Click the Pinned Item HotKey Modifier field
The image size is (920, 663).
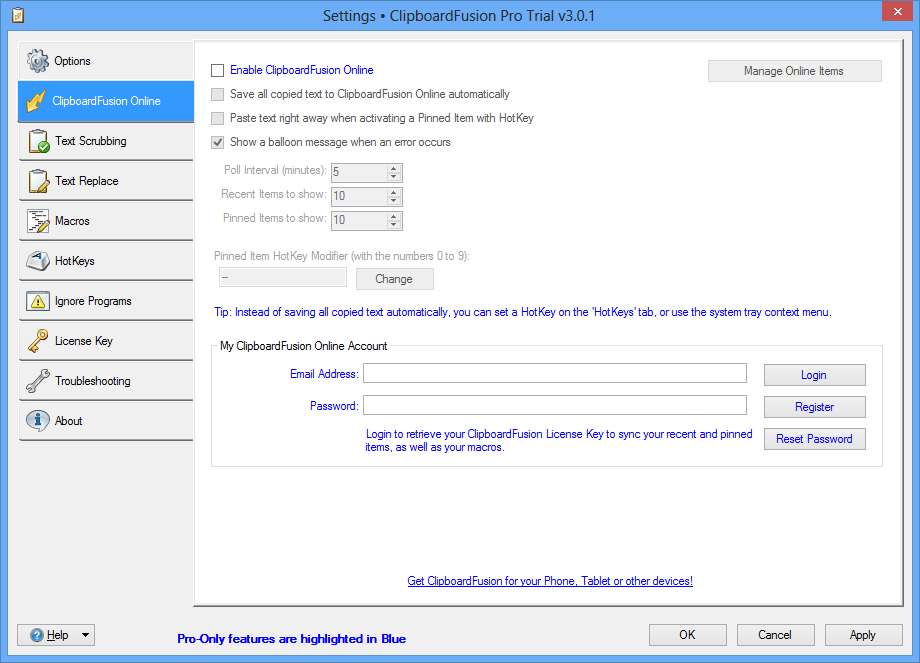(283, 278)
